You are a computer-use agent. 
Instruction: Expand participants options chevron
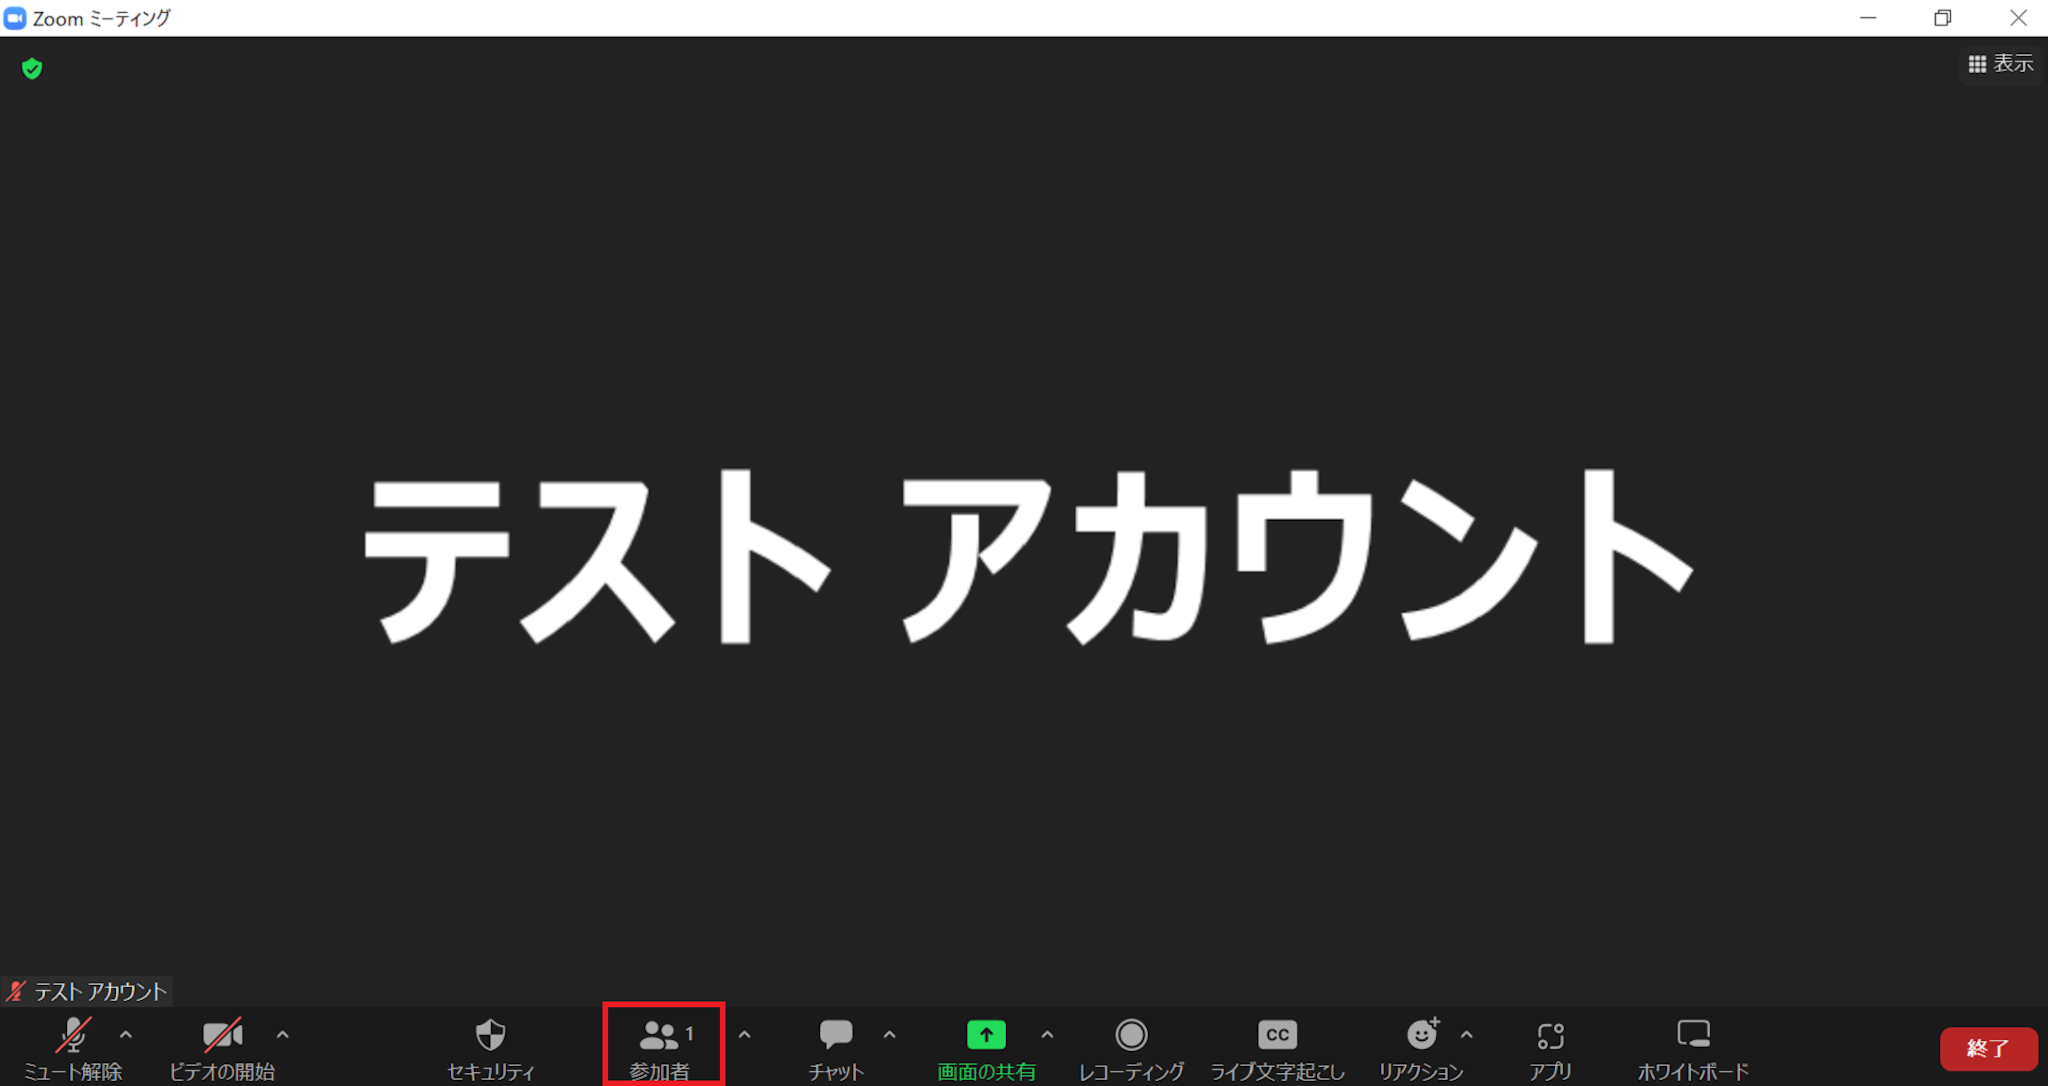(744, 1035)
